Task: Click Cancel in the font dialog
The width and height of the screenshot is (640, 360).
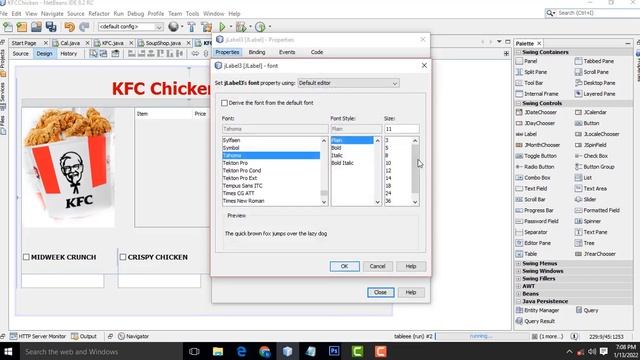Action: [x=378, y=267]
